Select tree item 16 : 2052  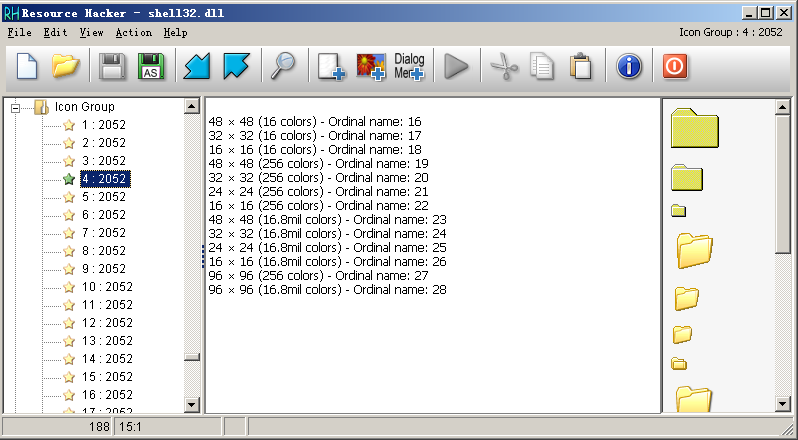pos(107,395)
